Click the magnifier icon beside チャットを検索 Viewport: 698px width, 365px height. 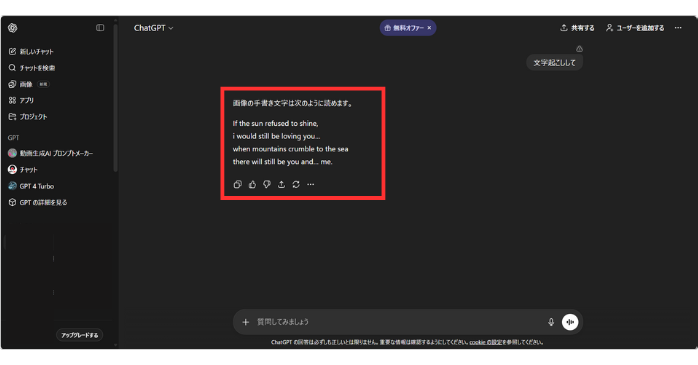tap(12, 68)
